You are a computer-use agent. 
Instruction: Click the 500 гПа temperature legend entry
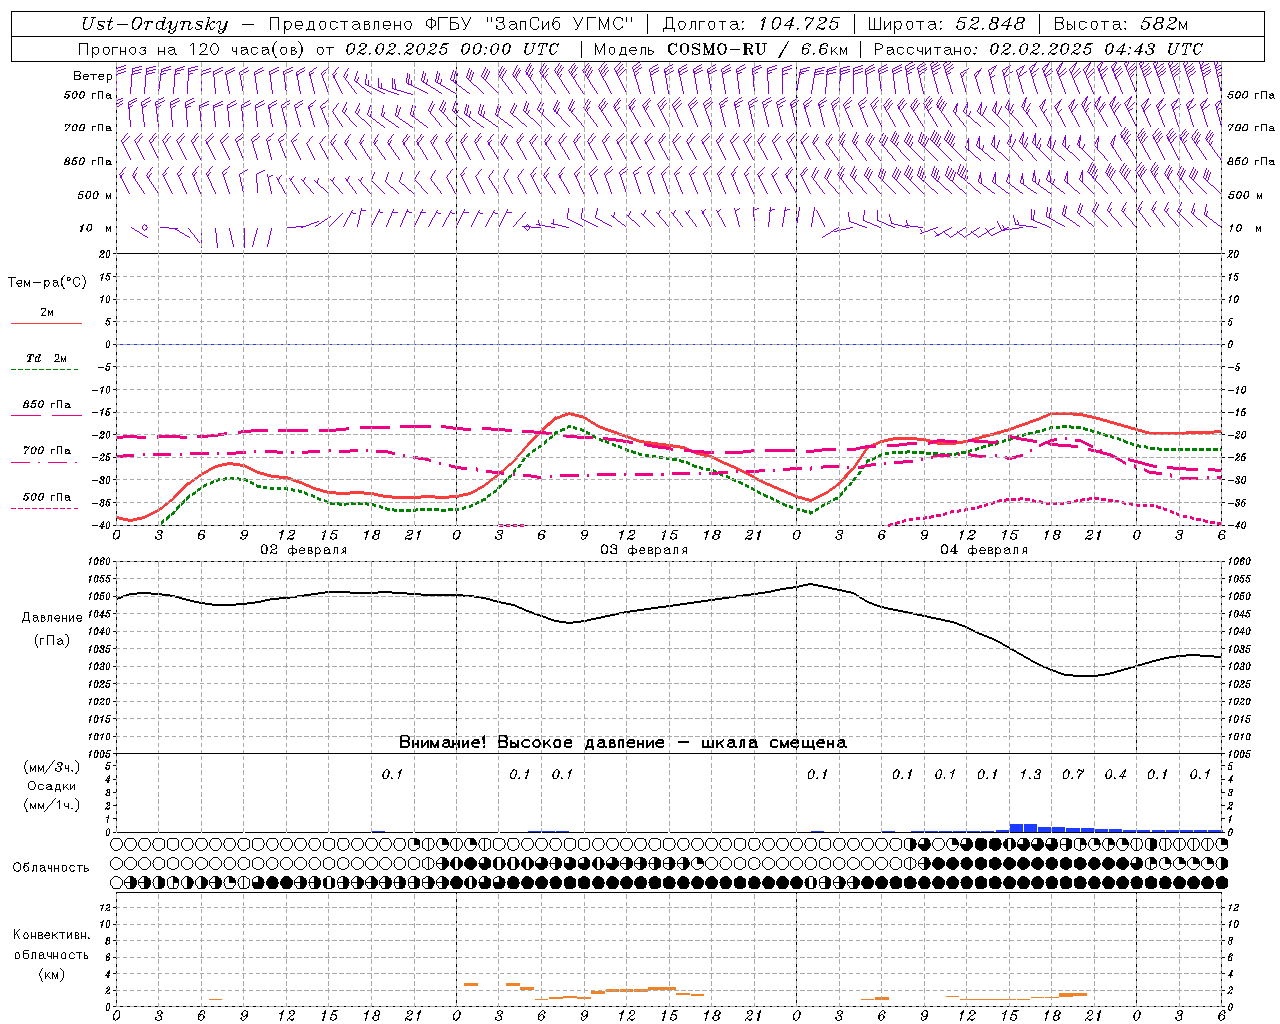46,497
